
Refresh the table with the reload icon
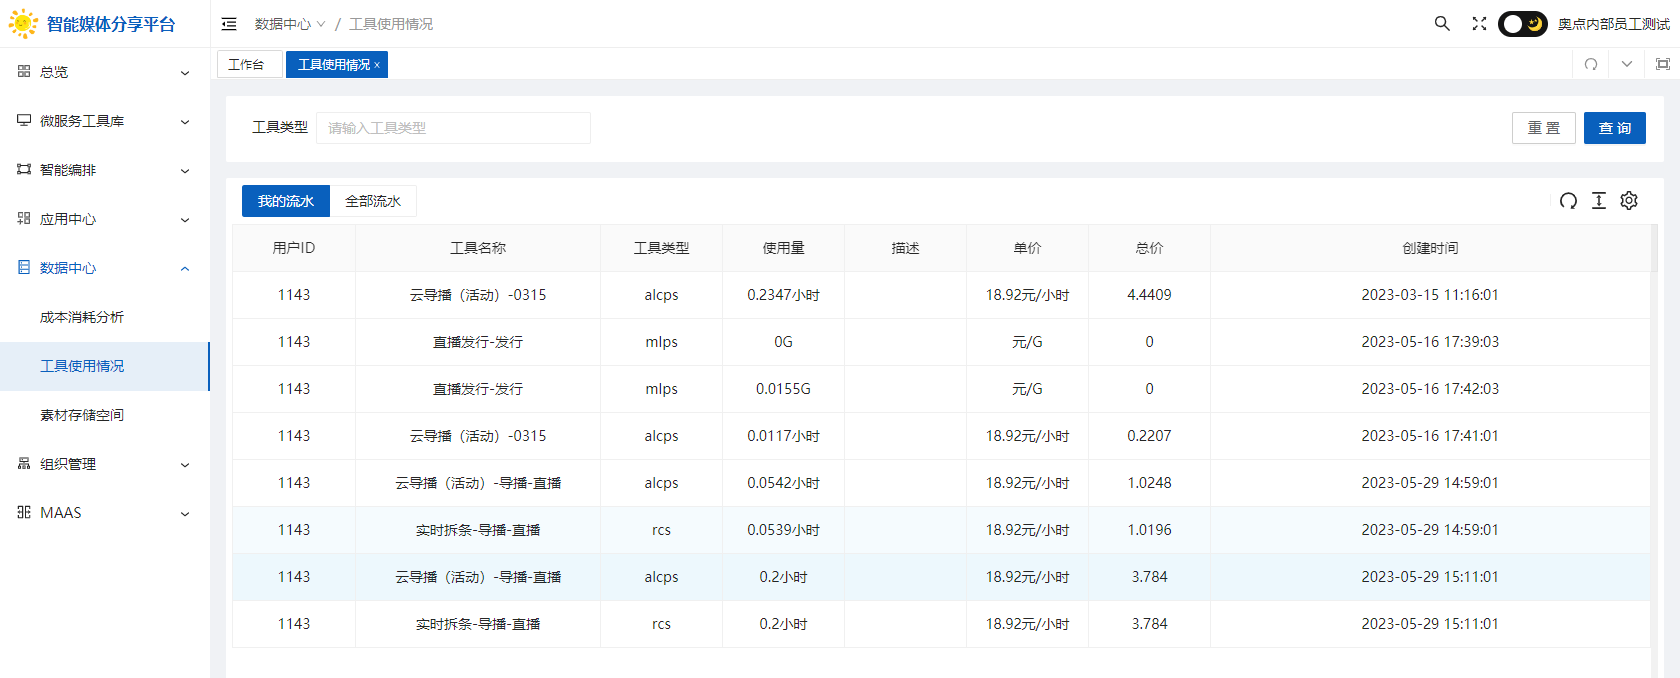click(x=1568, y=201)
